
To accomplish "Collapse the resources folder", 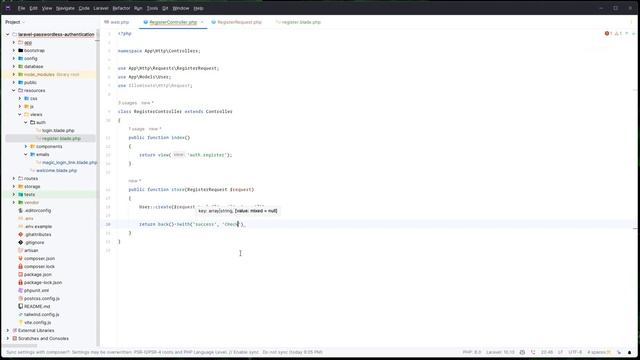I will click(x=14, y=90).
